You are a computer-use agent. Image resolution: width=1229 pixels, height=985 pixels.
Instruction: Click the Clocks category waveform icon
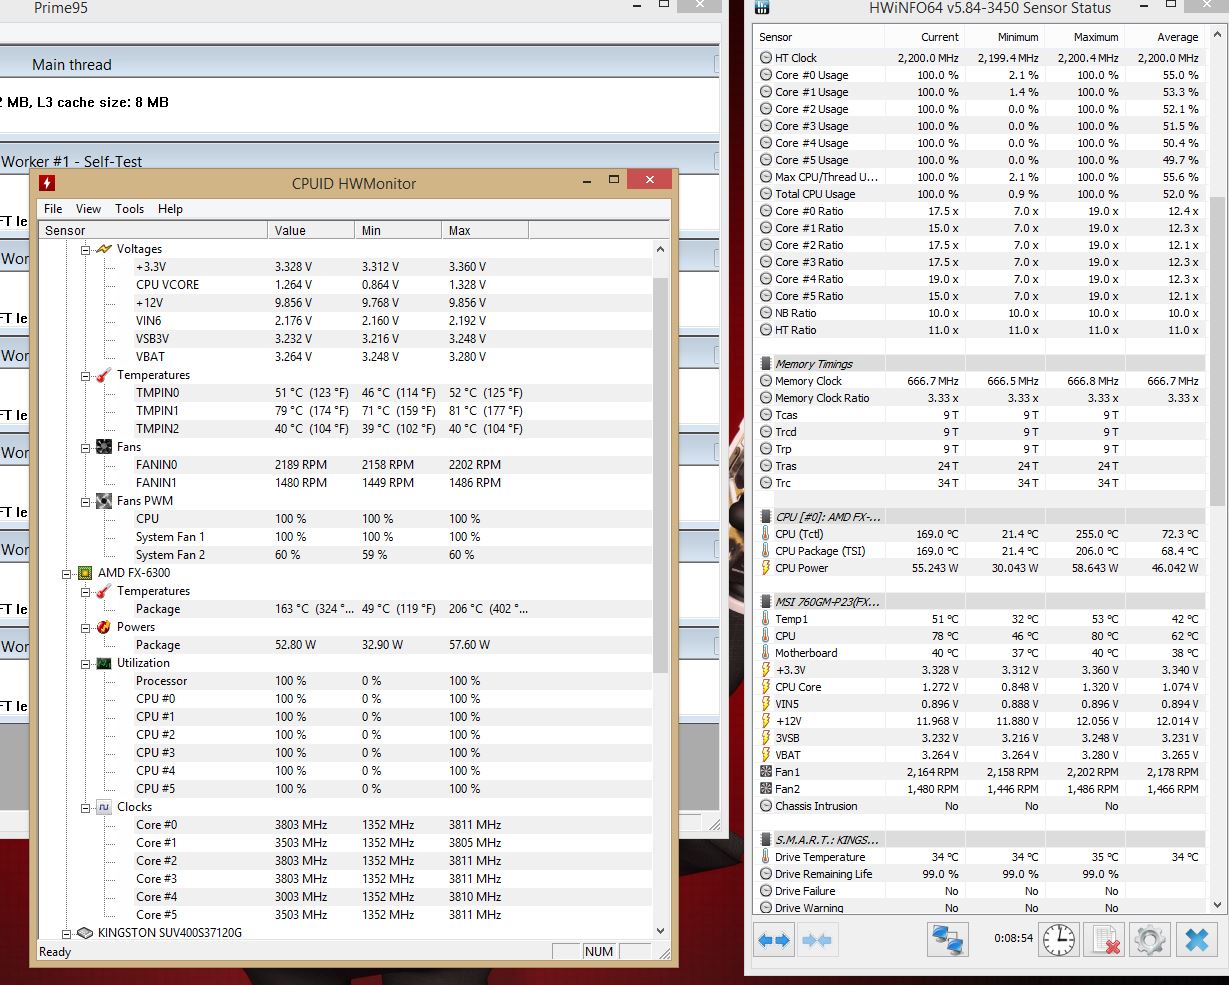(x=103, y=807)
